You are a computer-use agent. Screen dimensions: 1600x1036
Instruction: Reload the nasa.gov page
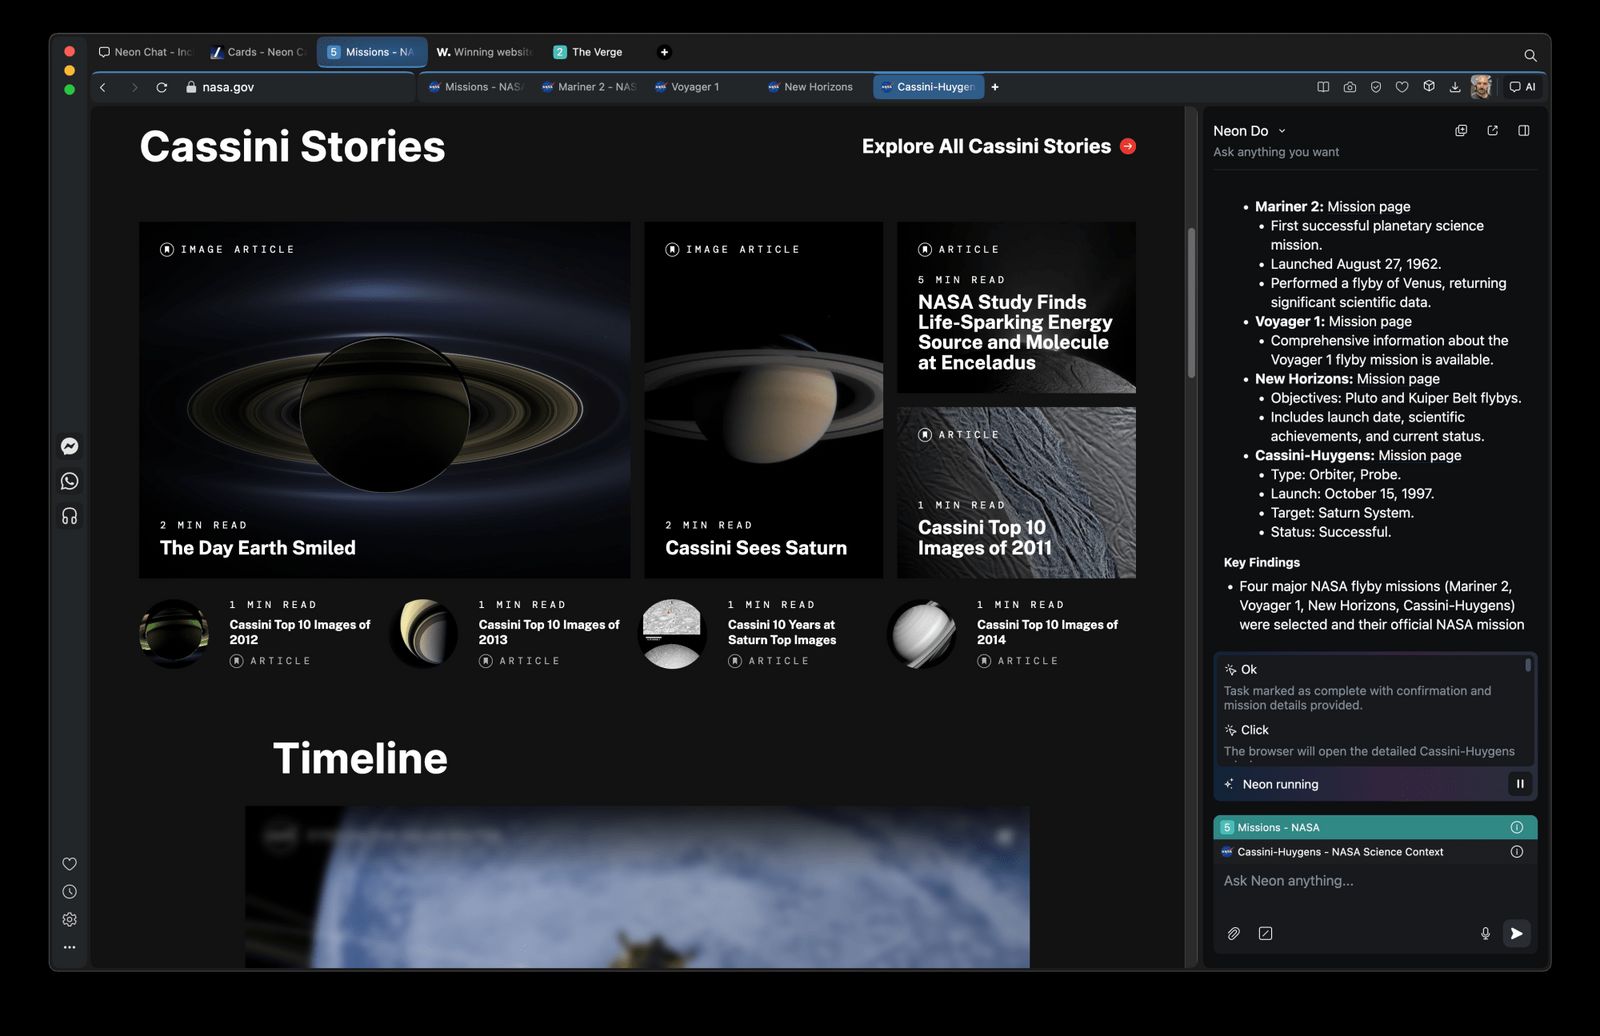(x=162, y=87)
